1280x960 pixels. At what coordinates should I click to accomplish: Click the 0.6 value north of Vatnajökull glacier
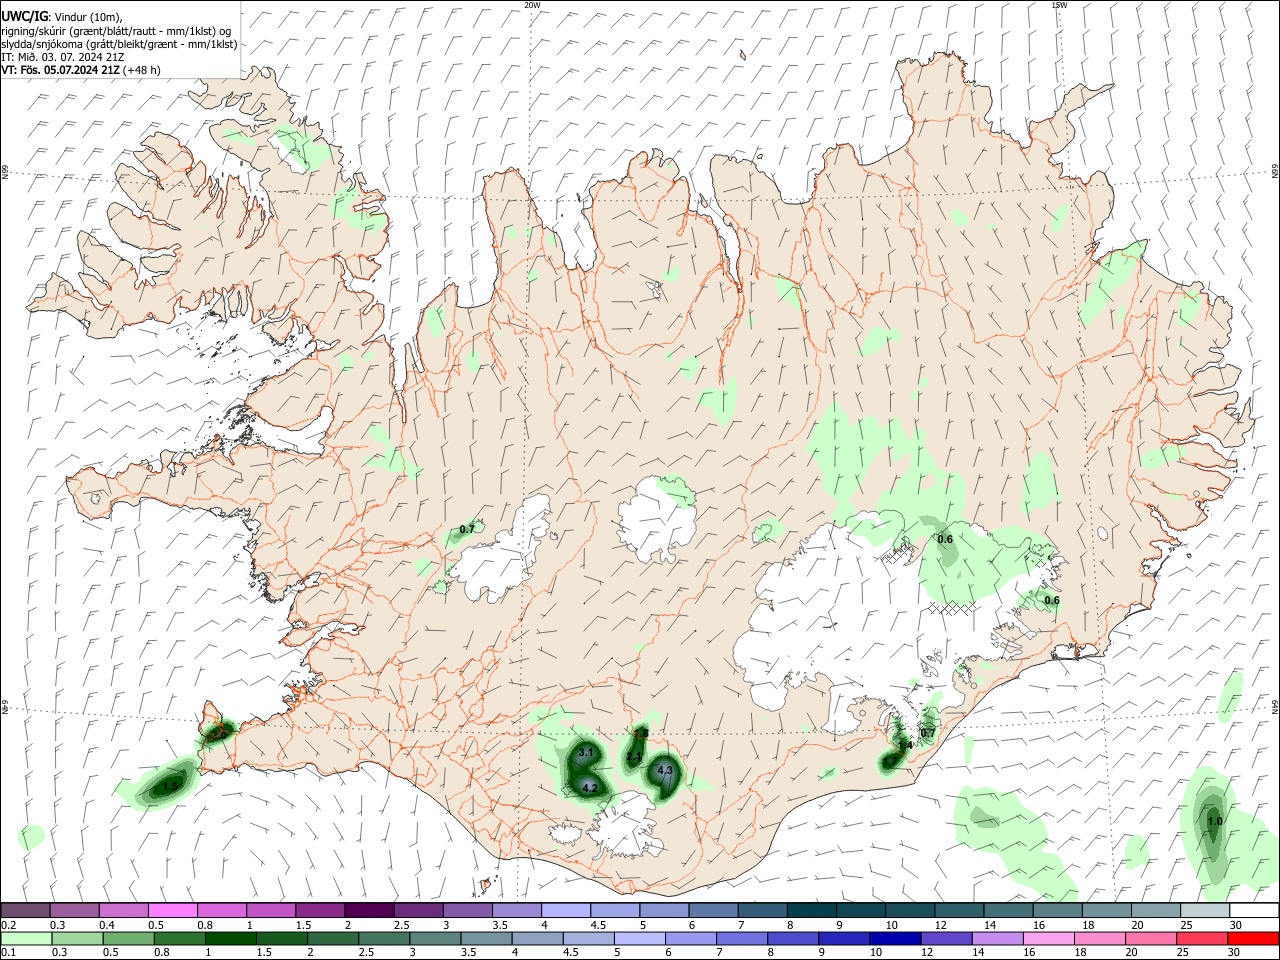coord(945,540)
